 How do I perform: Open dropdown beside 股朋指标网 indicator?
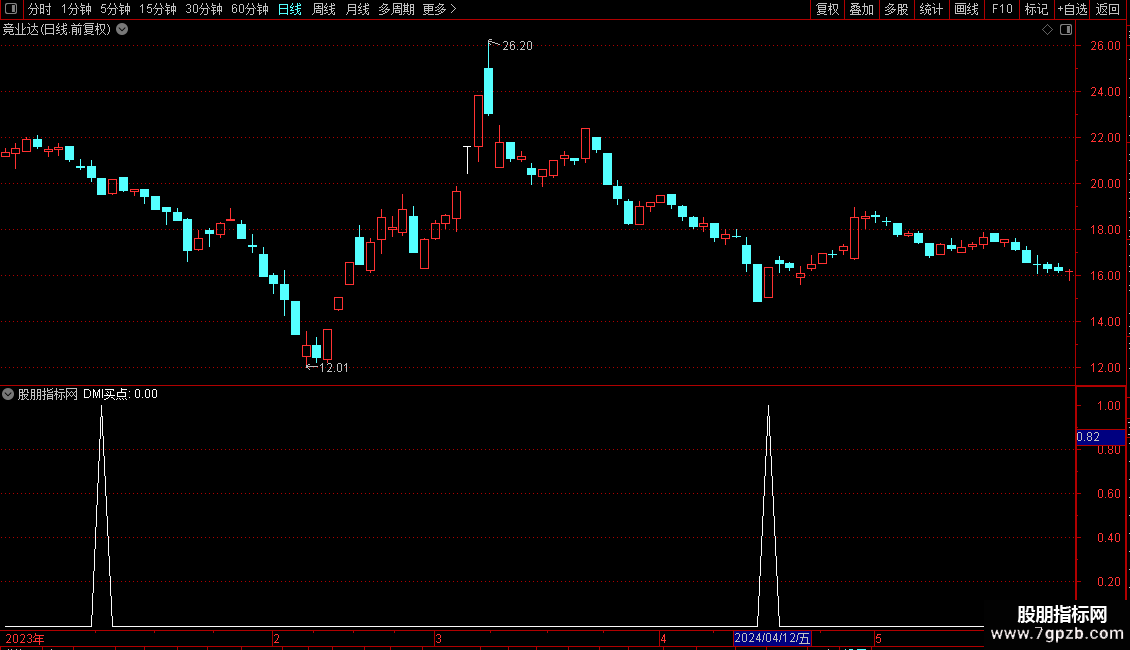(x=8, y=394)
